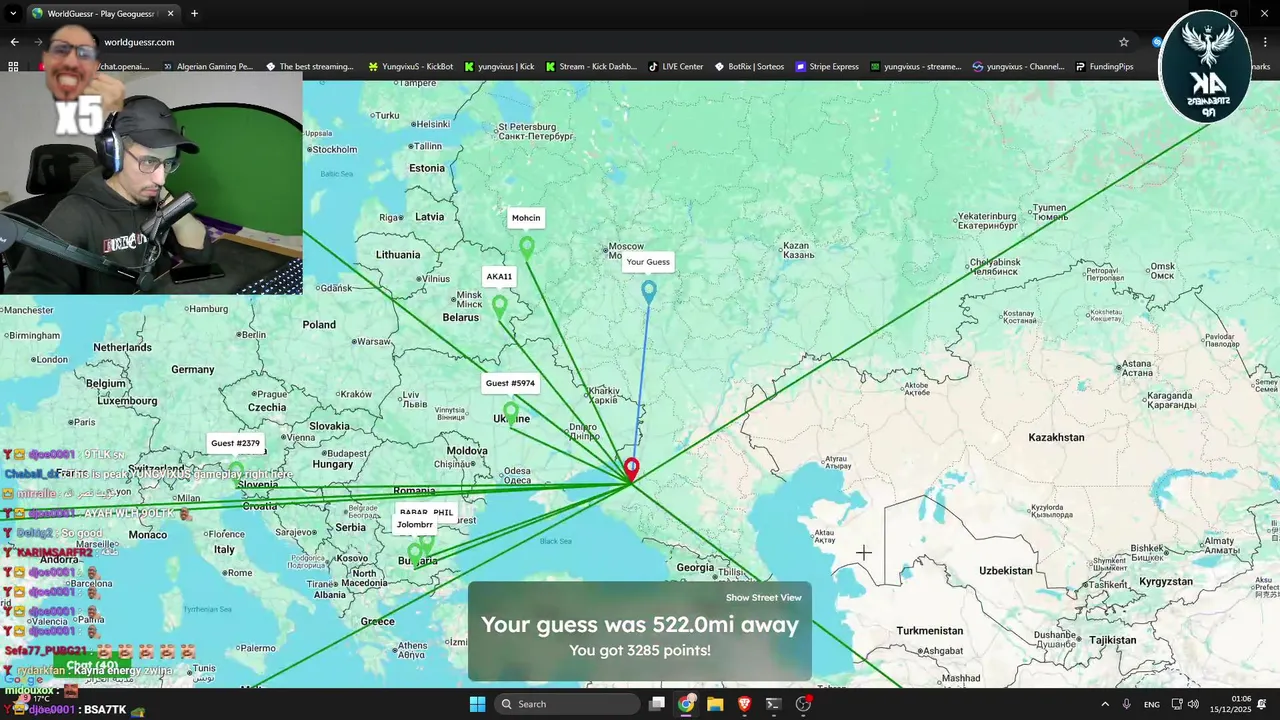Open LIVE Center bookmark

tap(676, 67)
